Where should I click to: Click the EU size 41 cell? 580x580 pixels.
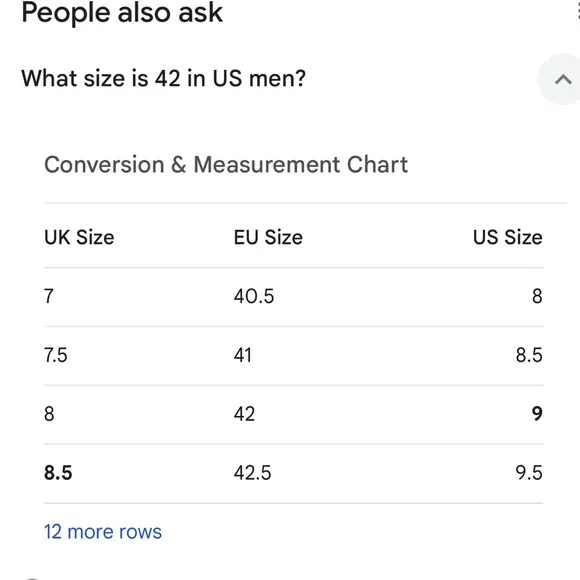[x=243, y=355]
